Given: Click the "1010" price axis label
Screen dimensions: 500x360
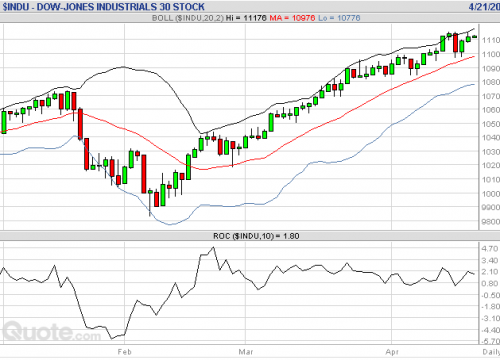Looking at the screenshot, I should pyautogui.click(x=491, y=180).
